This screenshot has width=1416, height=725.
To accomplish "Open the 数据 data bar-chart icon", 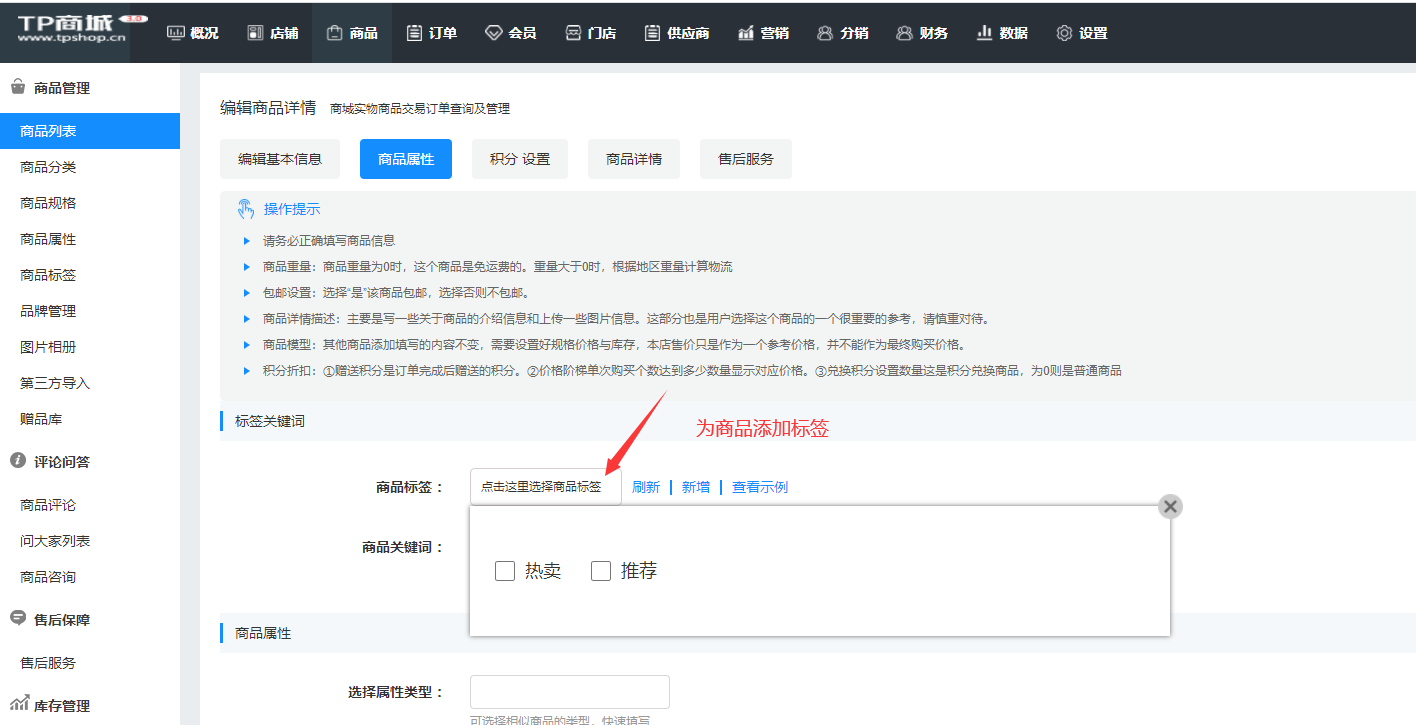I will 984,33.
